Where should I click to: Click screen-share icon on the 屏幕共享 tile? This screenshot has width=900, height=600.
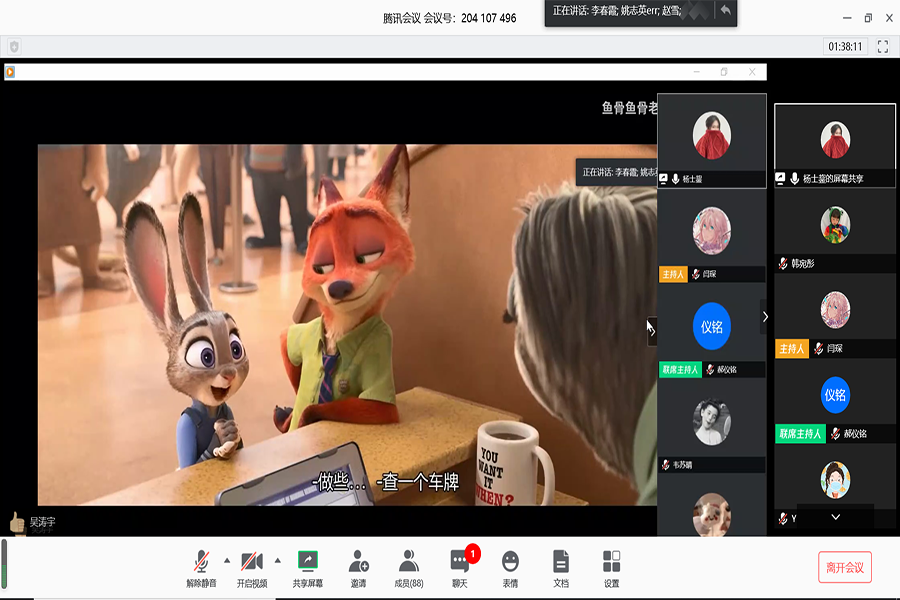[x=780, y=179]
